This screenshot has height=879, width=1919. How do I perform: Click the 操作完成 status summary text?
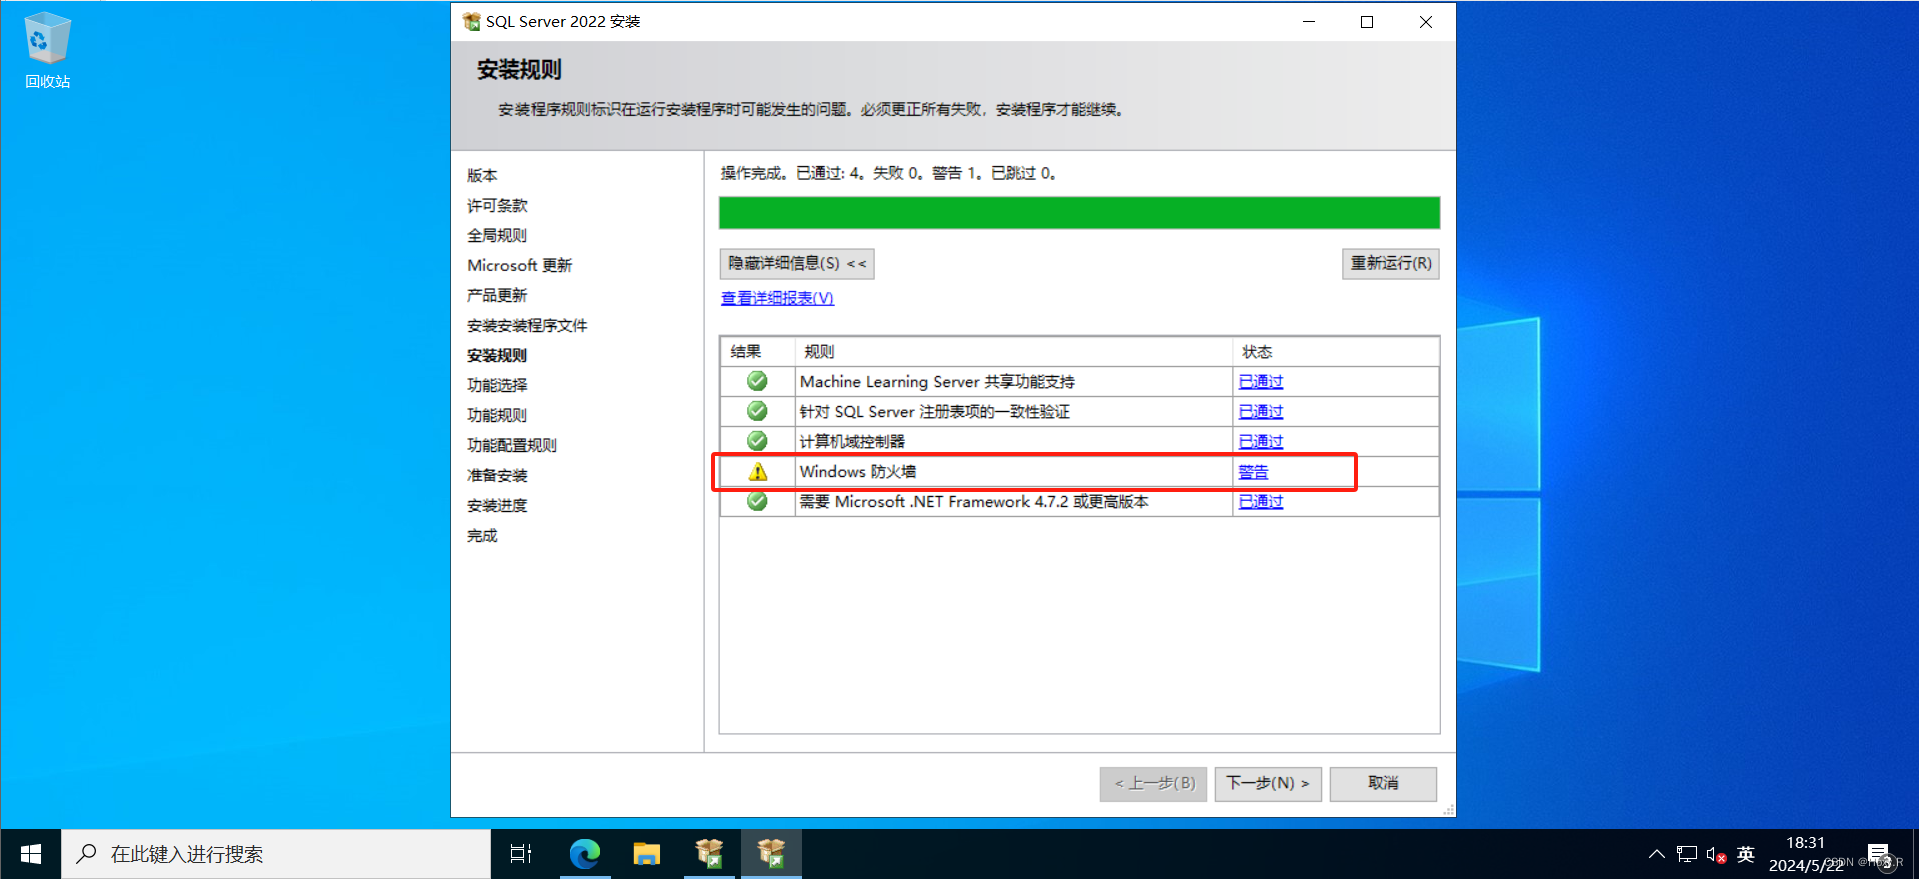[x=888, y=173]
